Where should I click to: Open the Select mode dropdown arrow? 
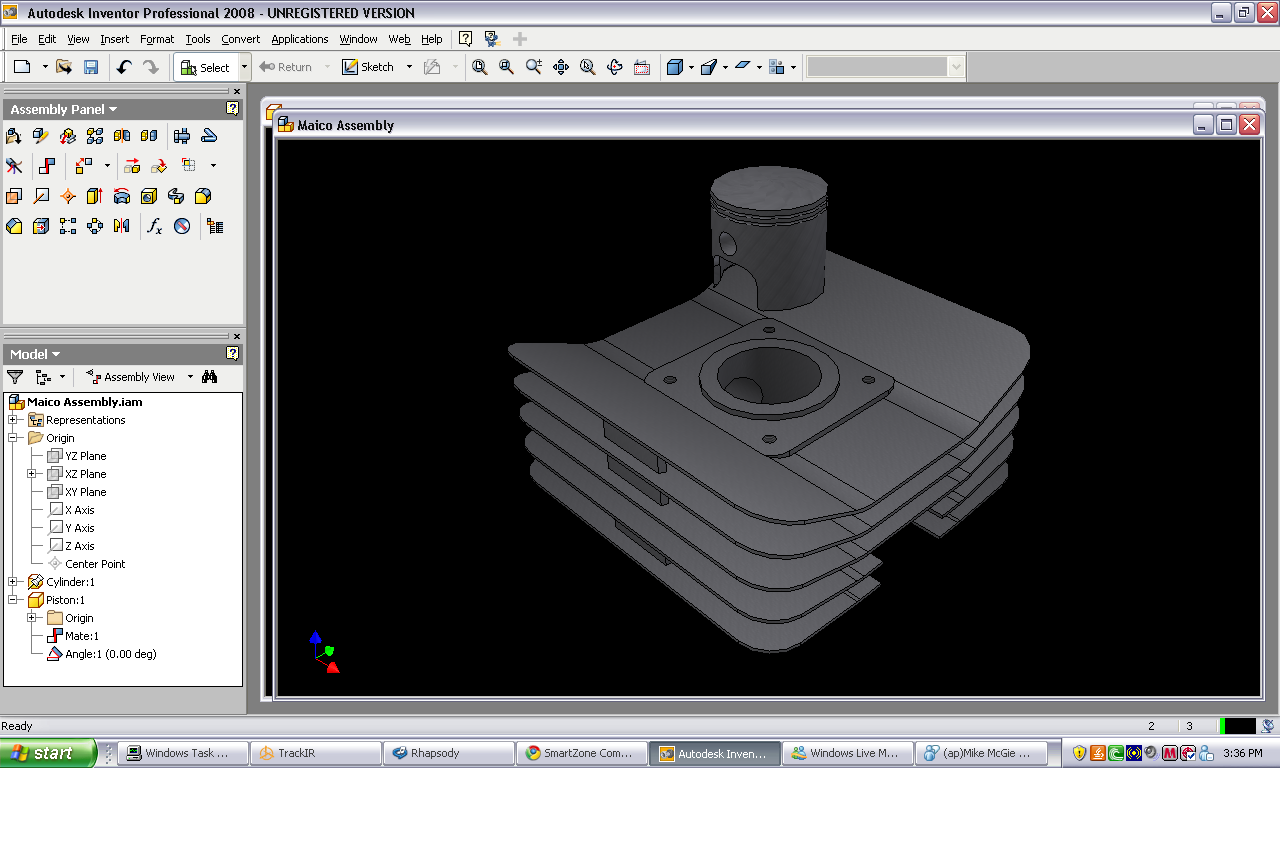point(244,67)
